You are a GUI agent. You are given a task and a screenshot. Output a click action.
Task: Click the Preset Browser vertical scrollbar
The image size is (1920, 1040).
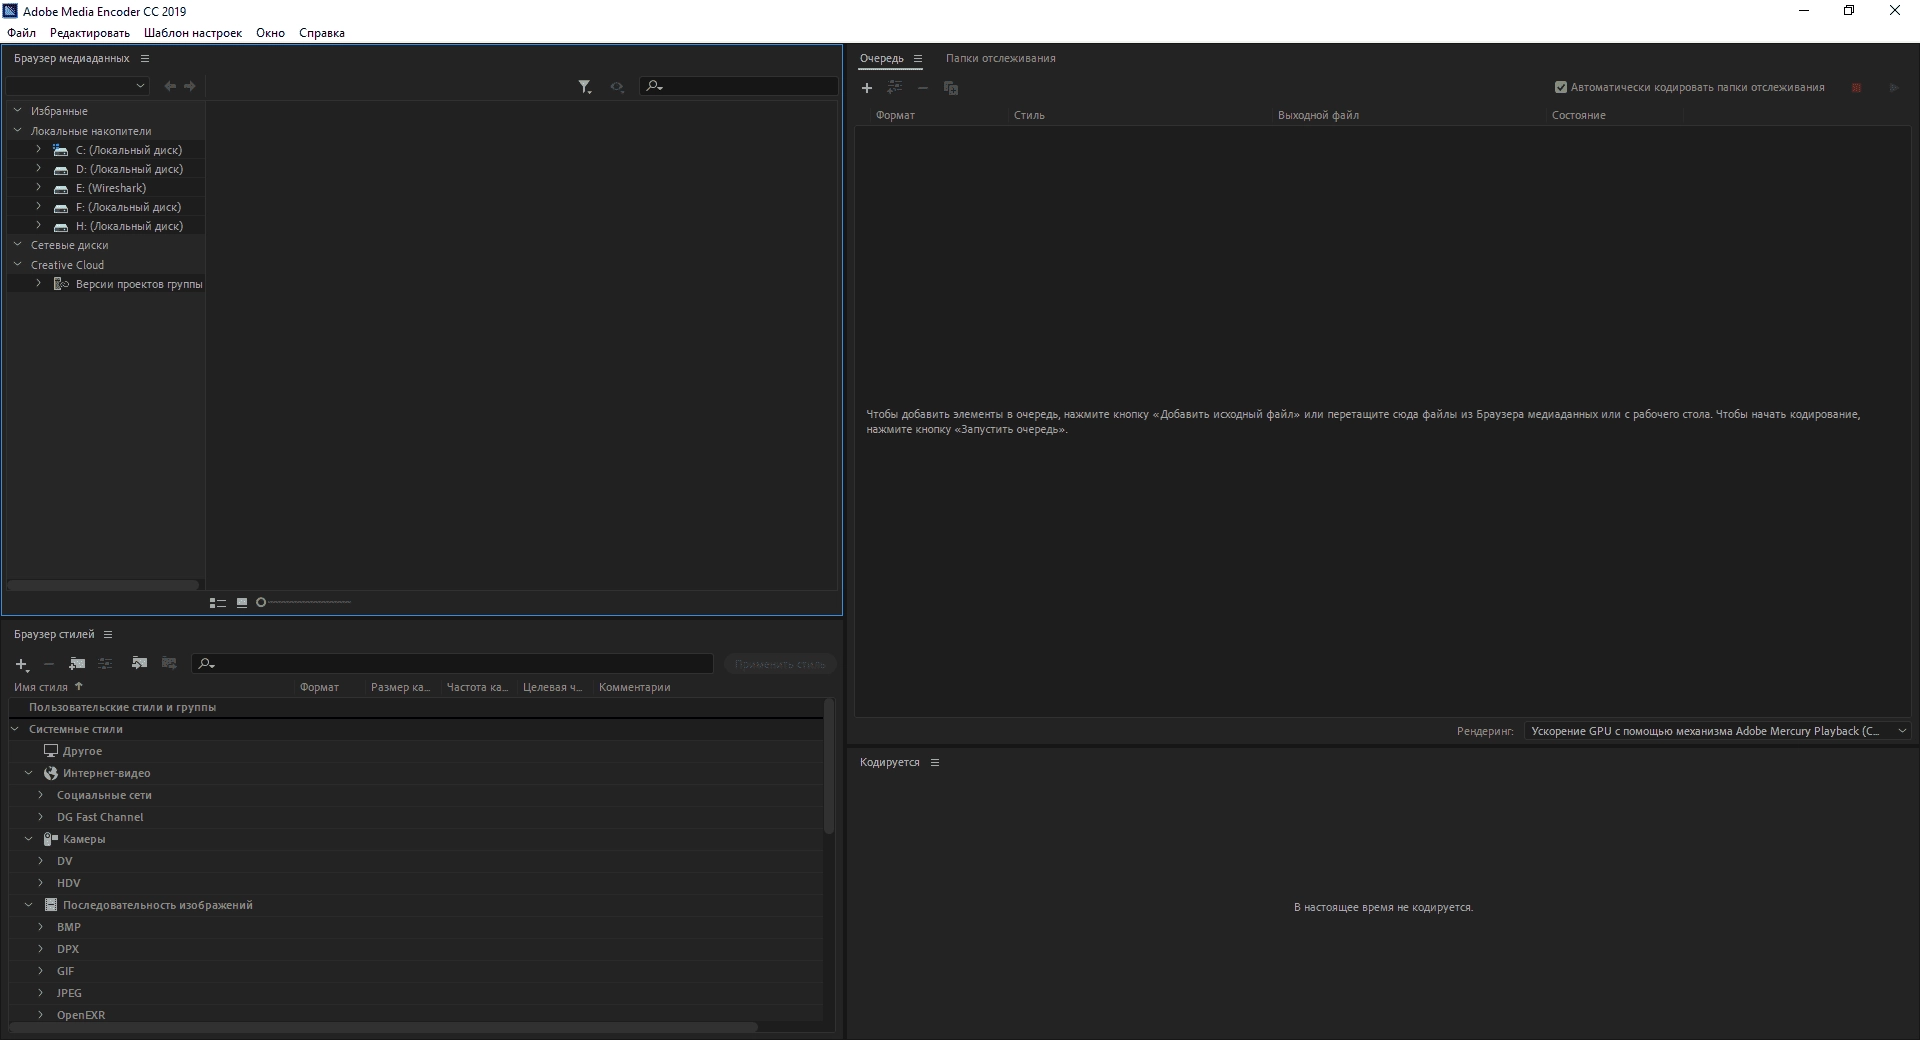[828, 767]
